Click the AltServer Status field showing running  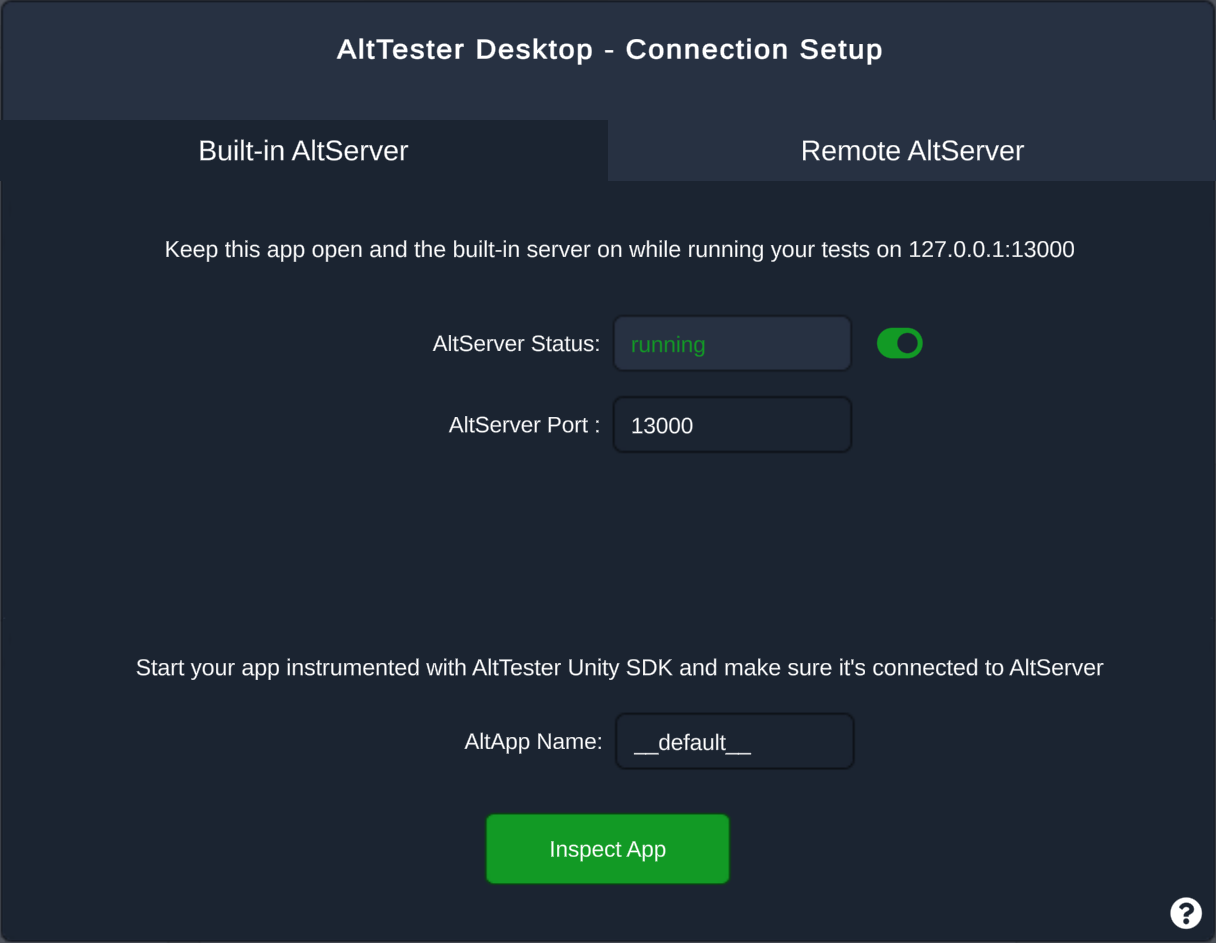point(732,344)
